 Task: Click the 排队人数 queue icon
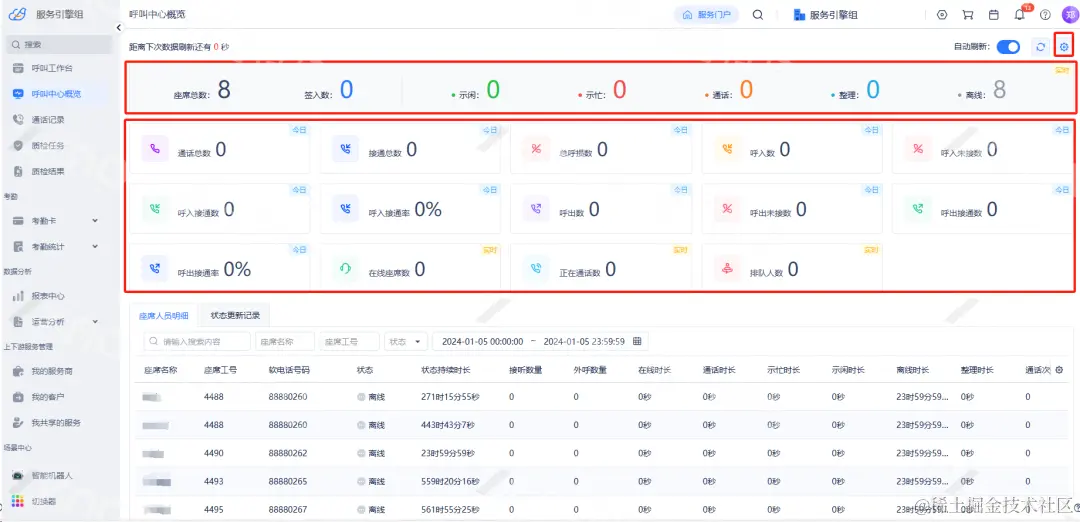click(727, 269)
